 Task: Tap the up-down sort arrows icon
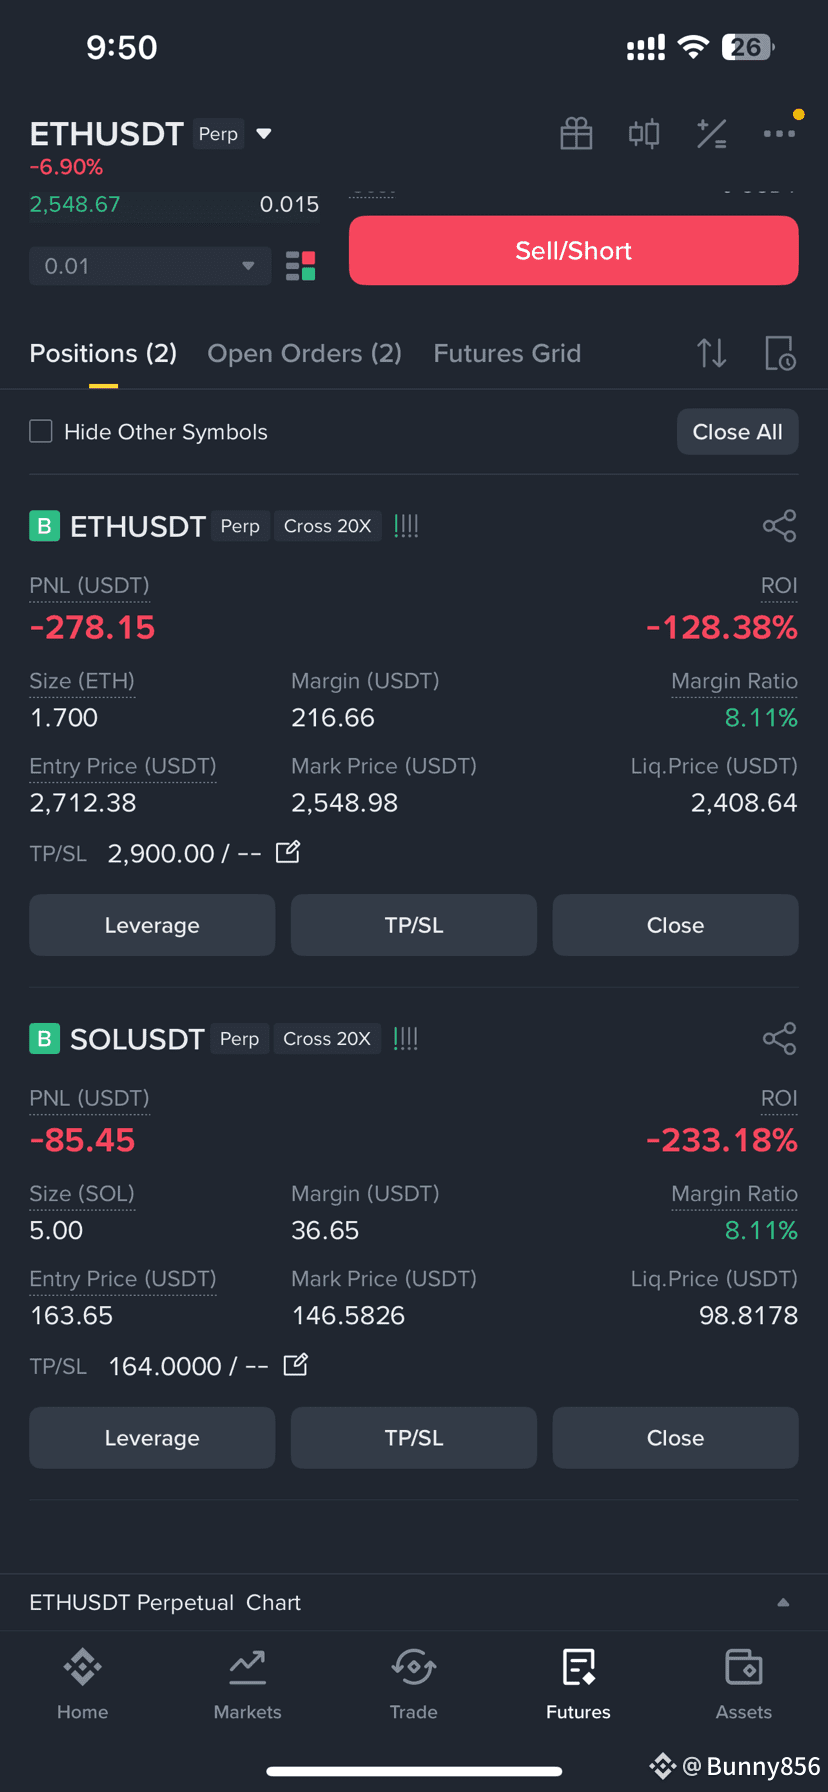(712, 353)
